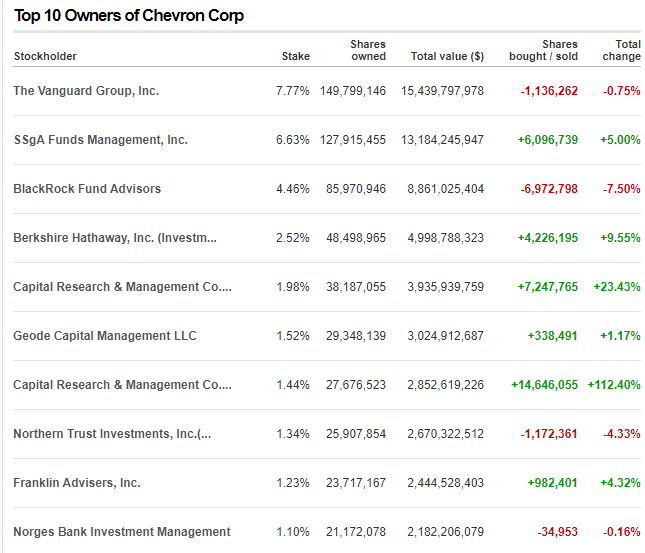
Task: Click the Top 10 Owners of Chevron Corp title
Action: (129, 16)
